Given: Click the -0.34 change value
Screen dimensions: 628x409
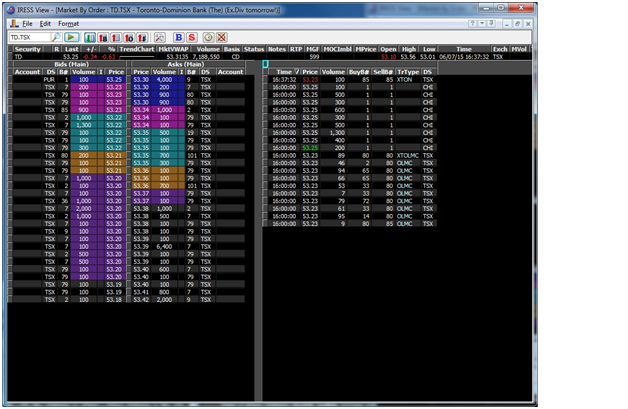Looking at the screenshot, I should (x=90, y=57).
